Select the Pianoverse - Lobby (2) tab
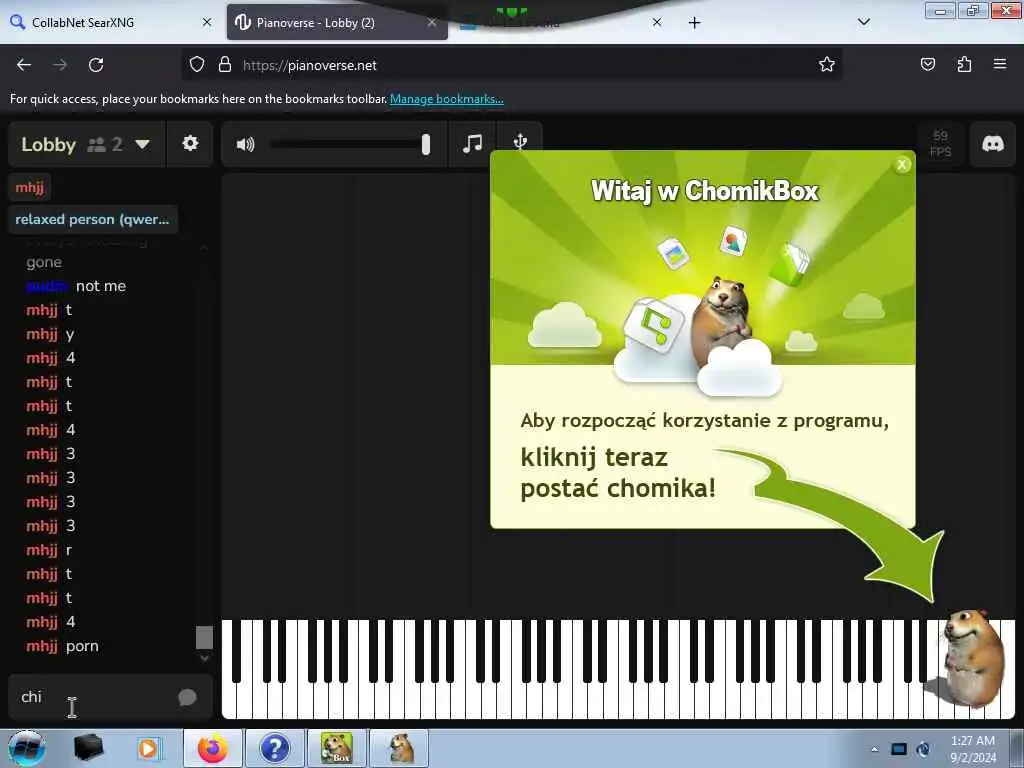 [337, 22]
